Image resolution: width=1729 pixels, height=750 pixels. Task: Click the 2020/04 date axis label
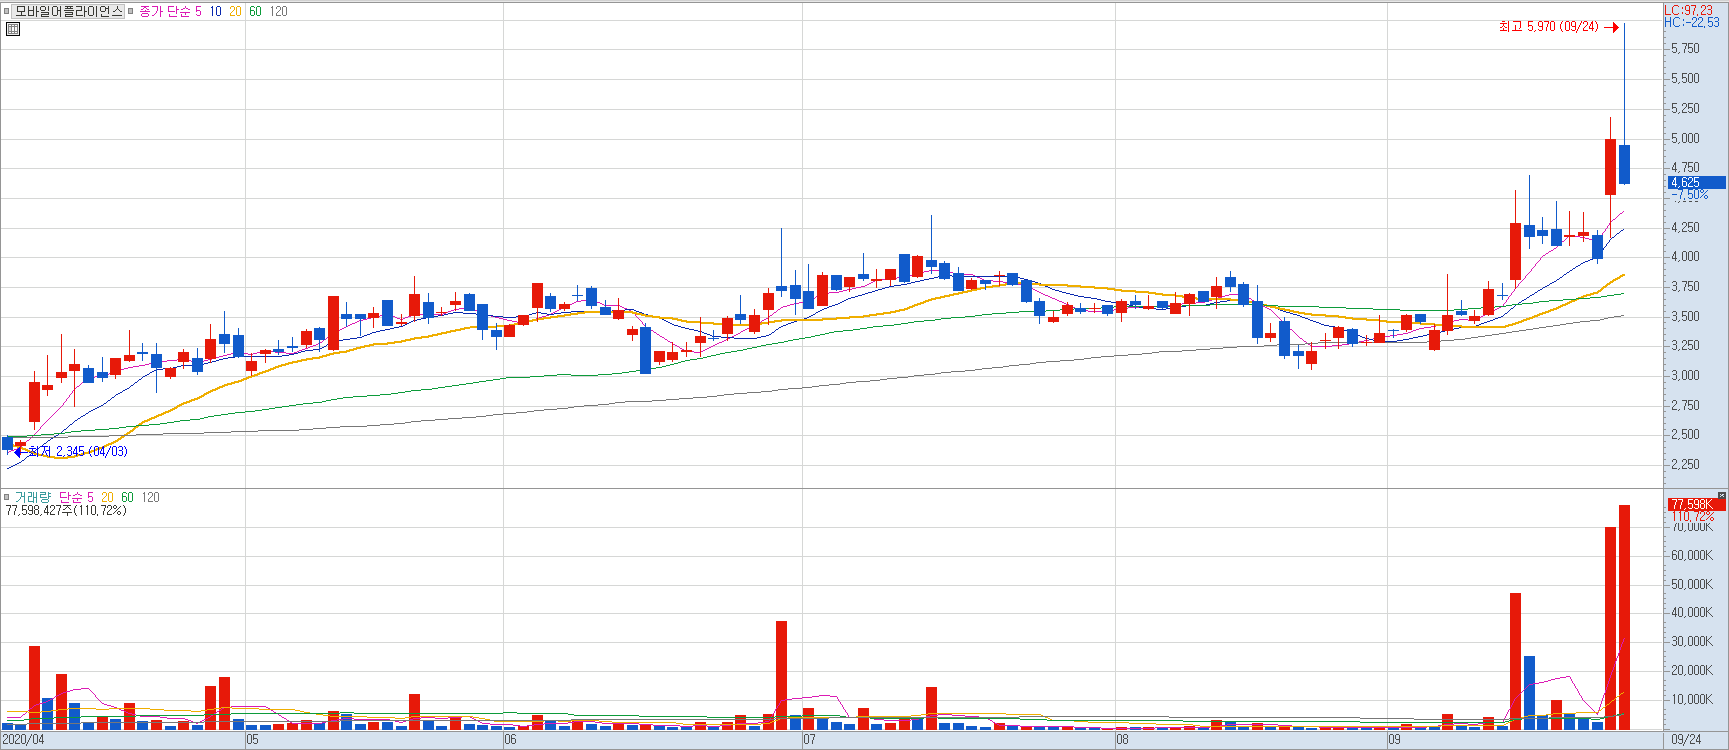[x=23, y=740]
